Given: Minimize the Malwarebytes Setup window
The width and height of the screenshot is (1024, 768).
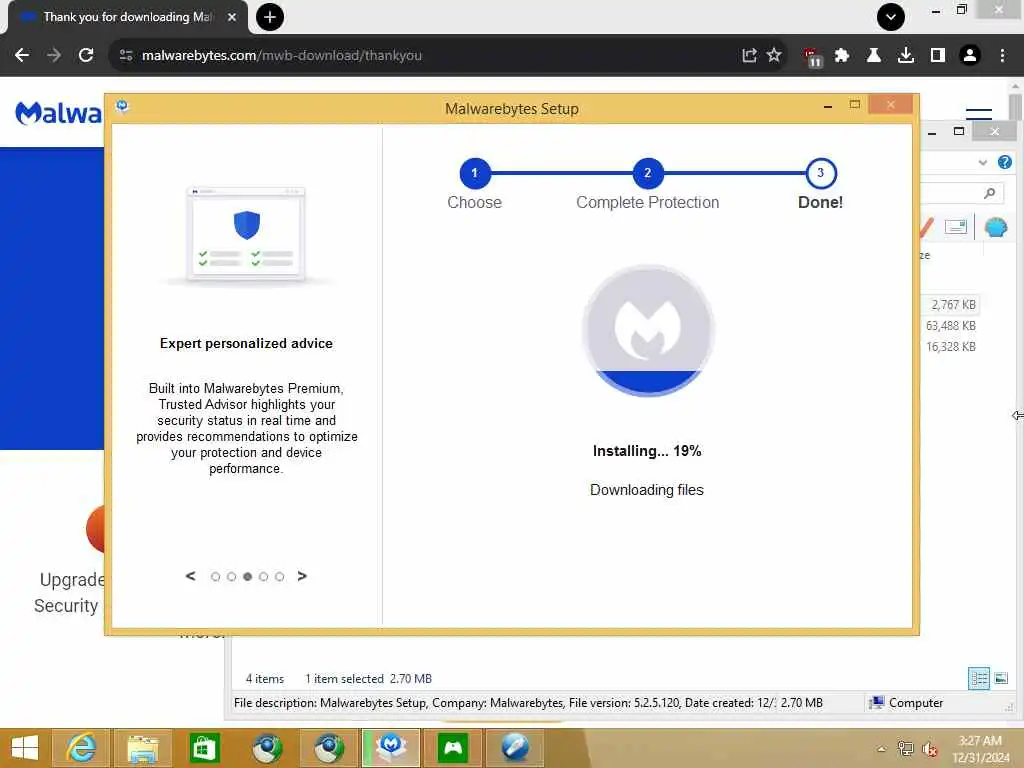Looking at the screenshot, I should [x=827, y=105].
